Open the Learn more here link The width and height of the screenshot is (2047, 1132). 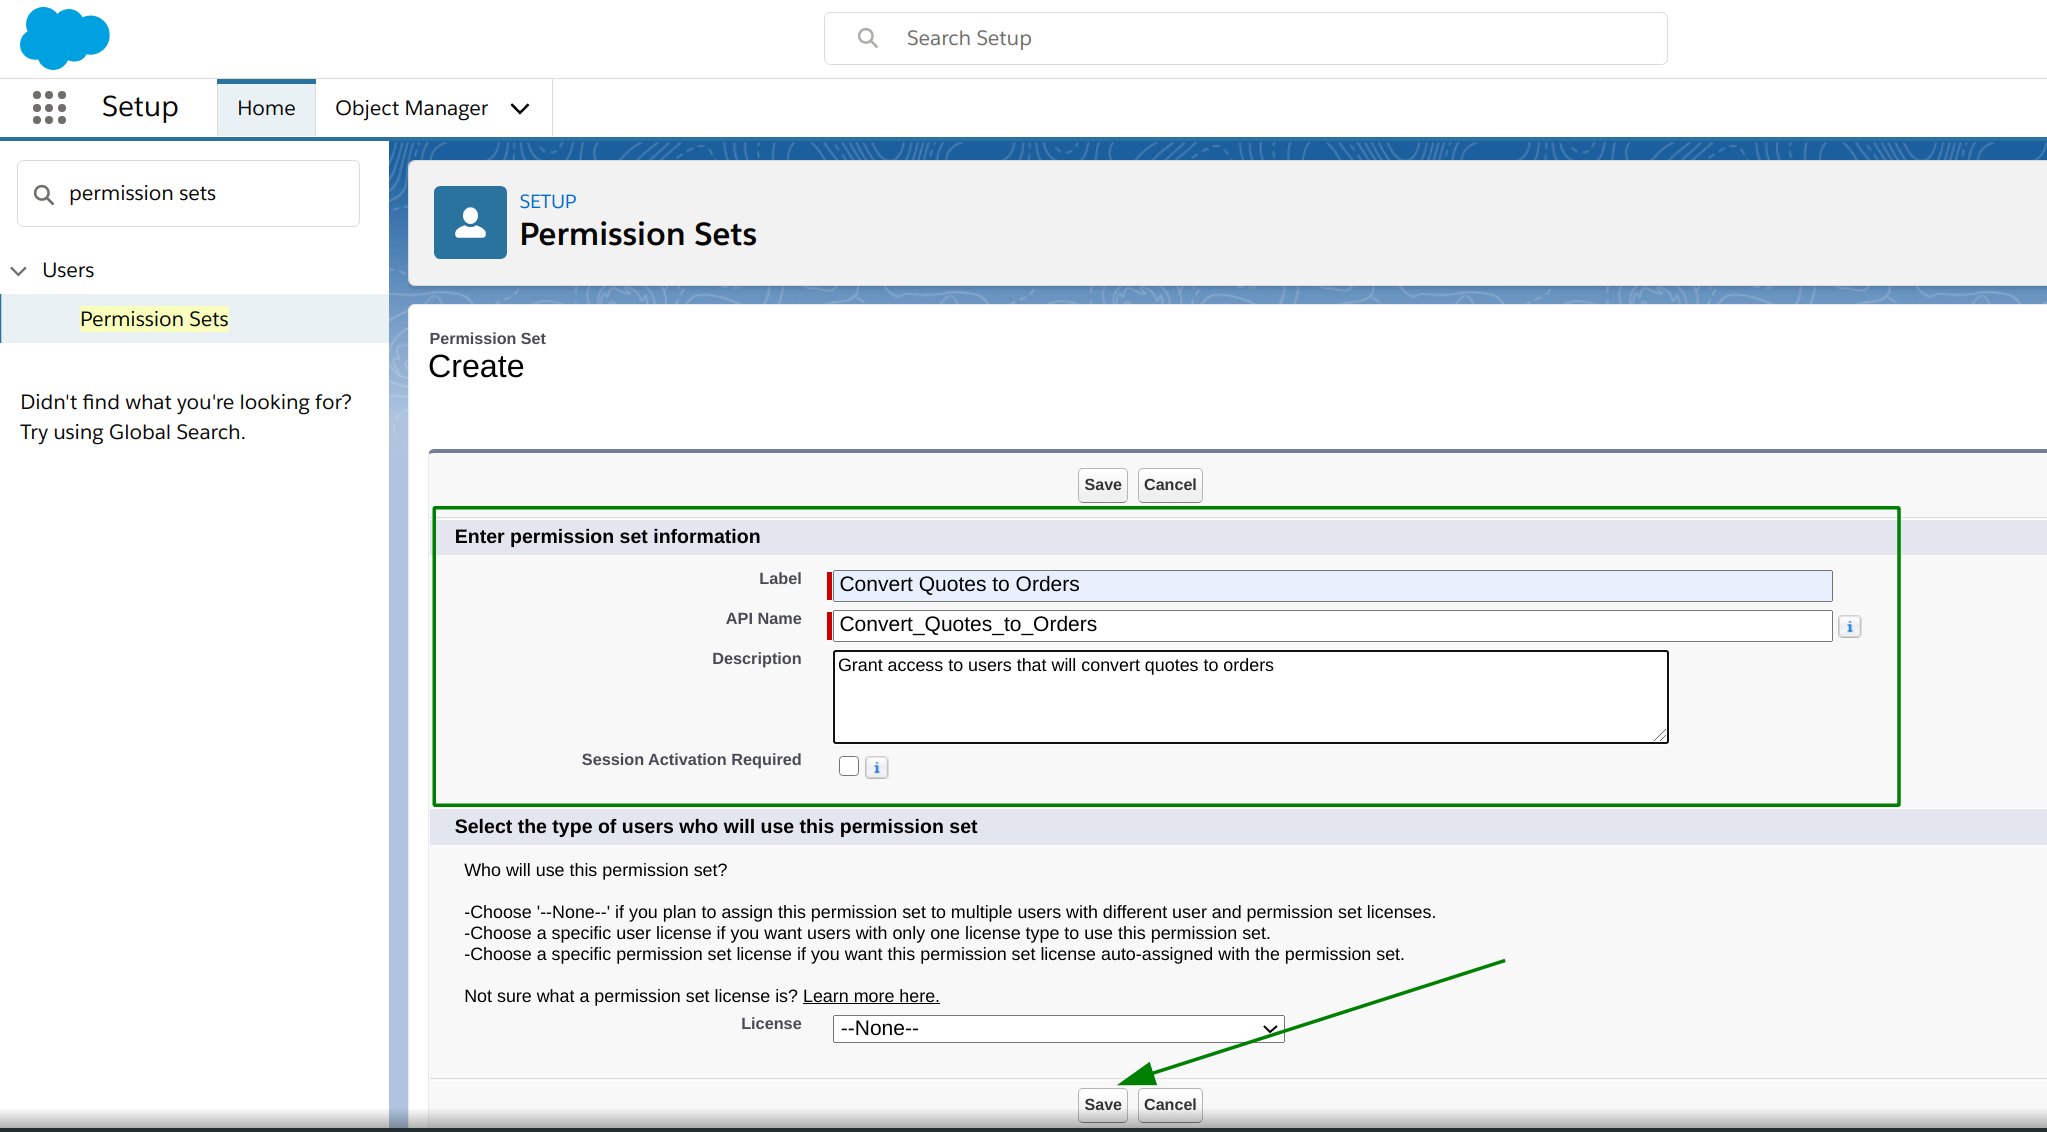click(871, 996)
